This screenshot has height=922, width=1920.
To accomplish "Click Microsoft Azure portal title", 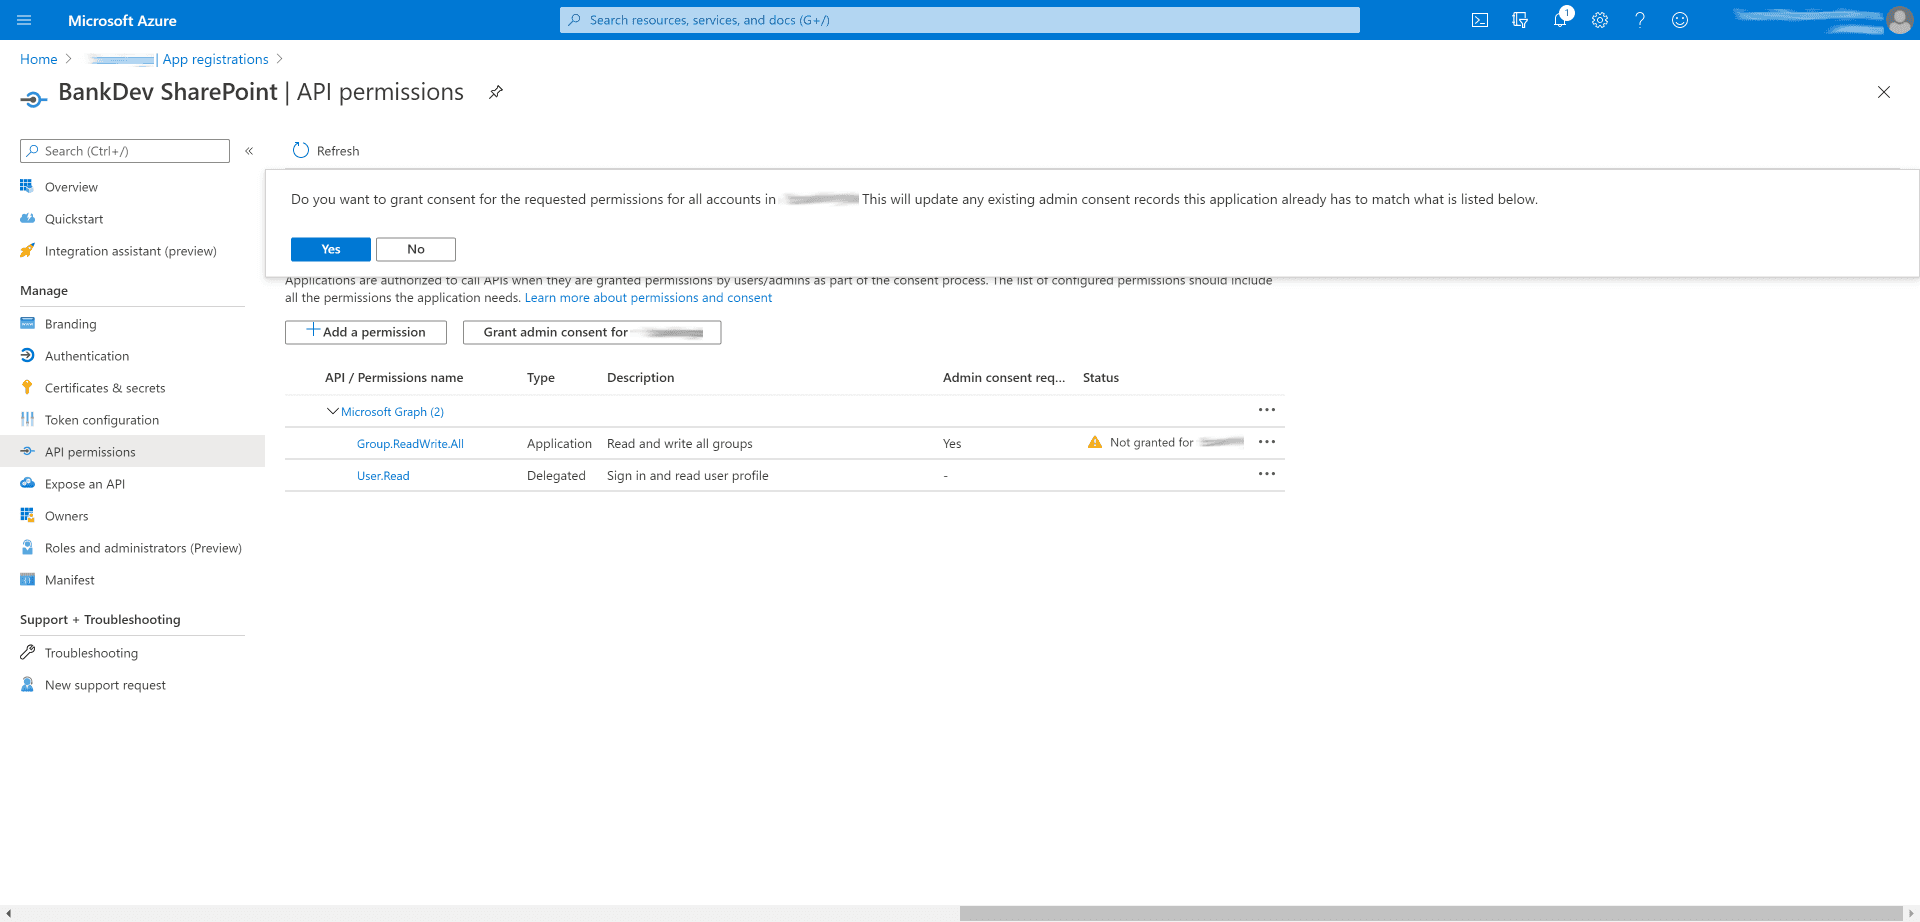I will coord(122,20).
